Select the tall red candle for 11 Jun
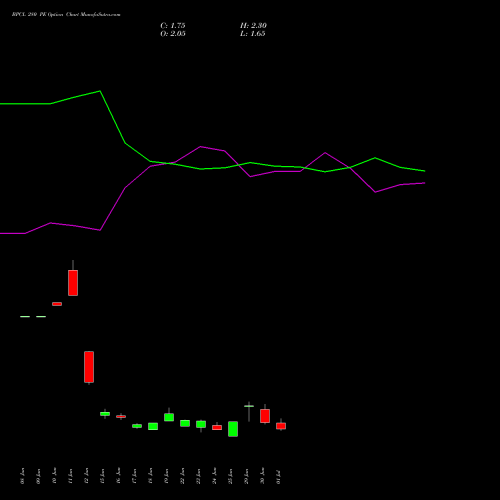Viewport: 500px width, 500px height. (x=73, y=283)
